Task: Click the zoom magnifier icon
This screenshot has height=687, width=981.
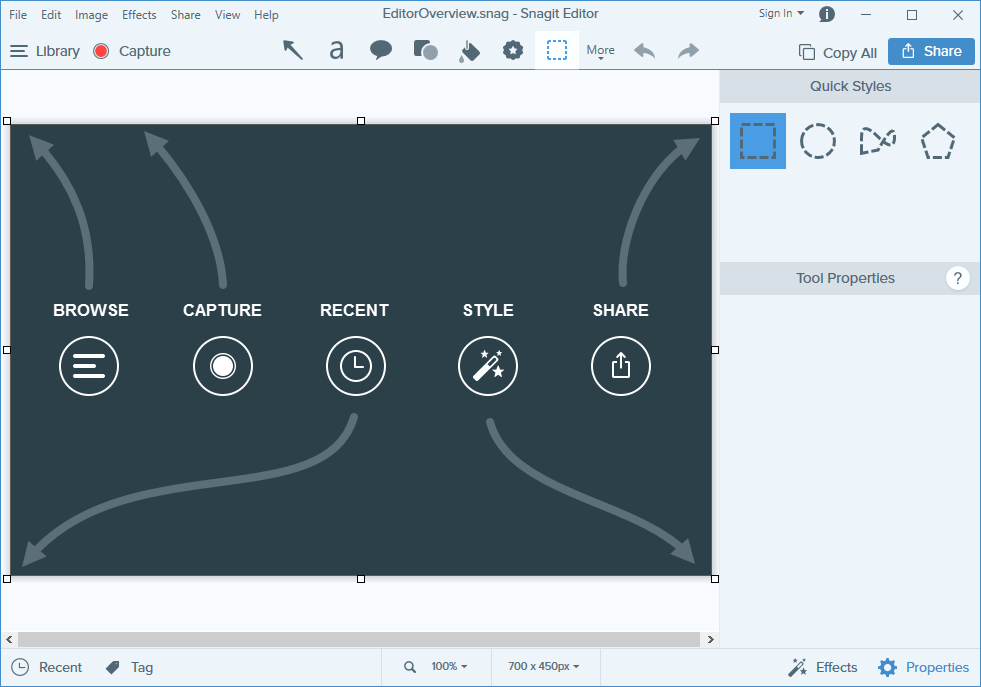Action: (410, 667)
